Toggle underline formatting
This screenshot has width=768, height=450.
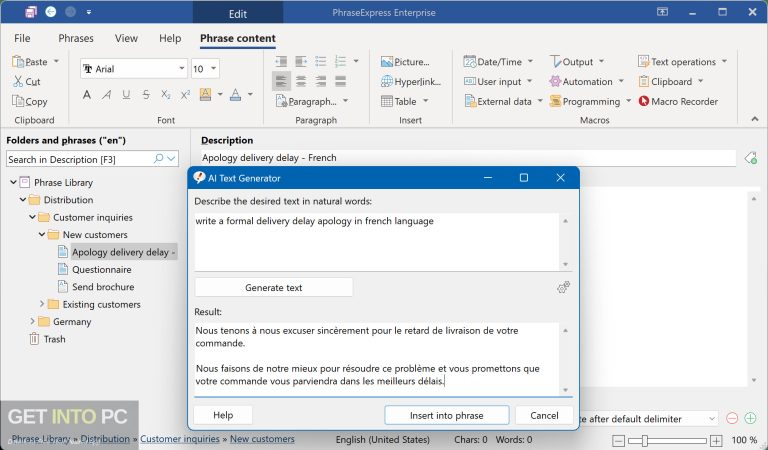(127, 95)
